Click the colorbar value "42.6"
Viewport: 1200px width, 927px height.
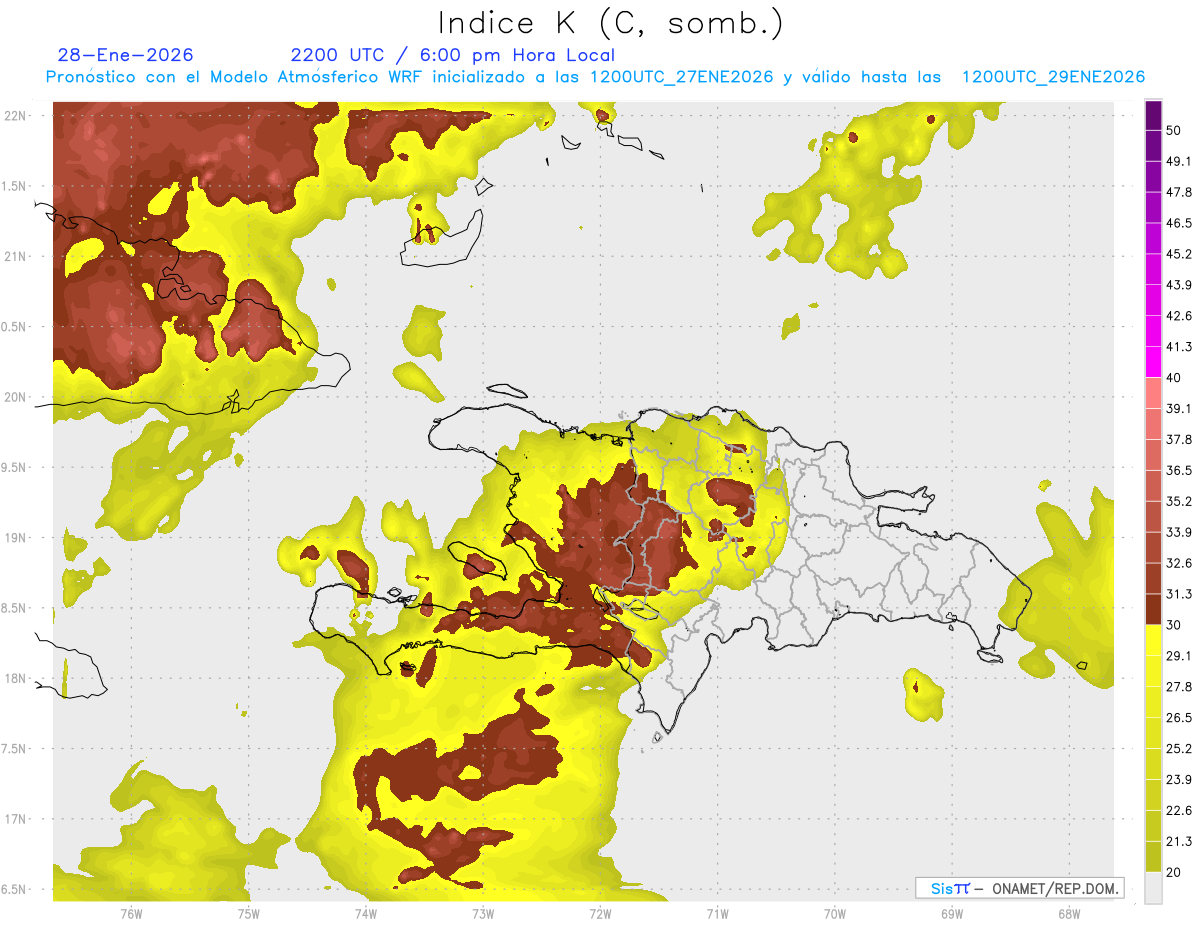[x=1180, y=316]
